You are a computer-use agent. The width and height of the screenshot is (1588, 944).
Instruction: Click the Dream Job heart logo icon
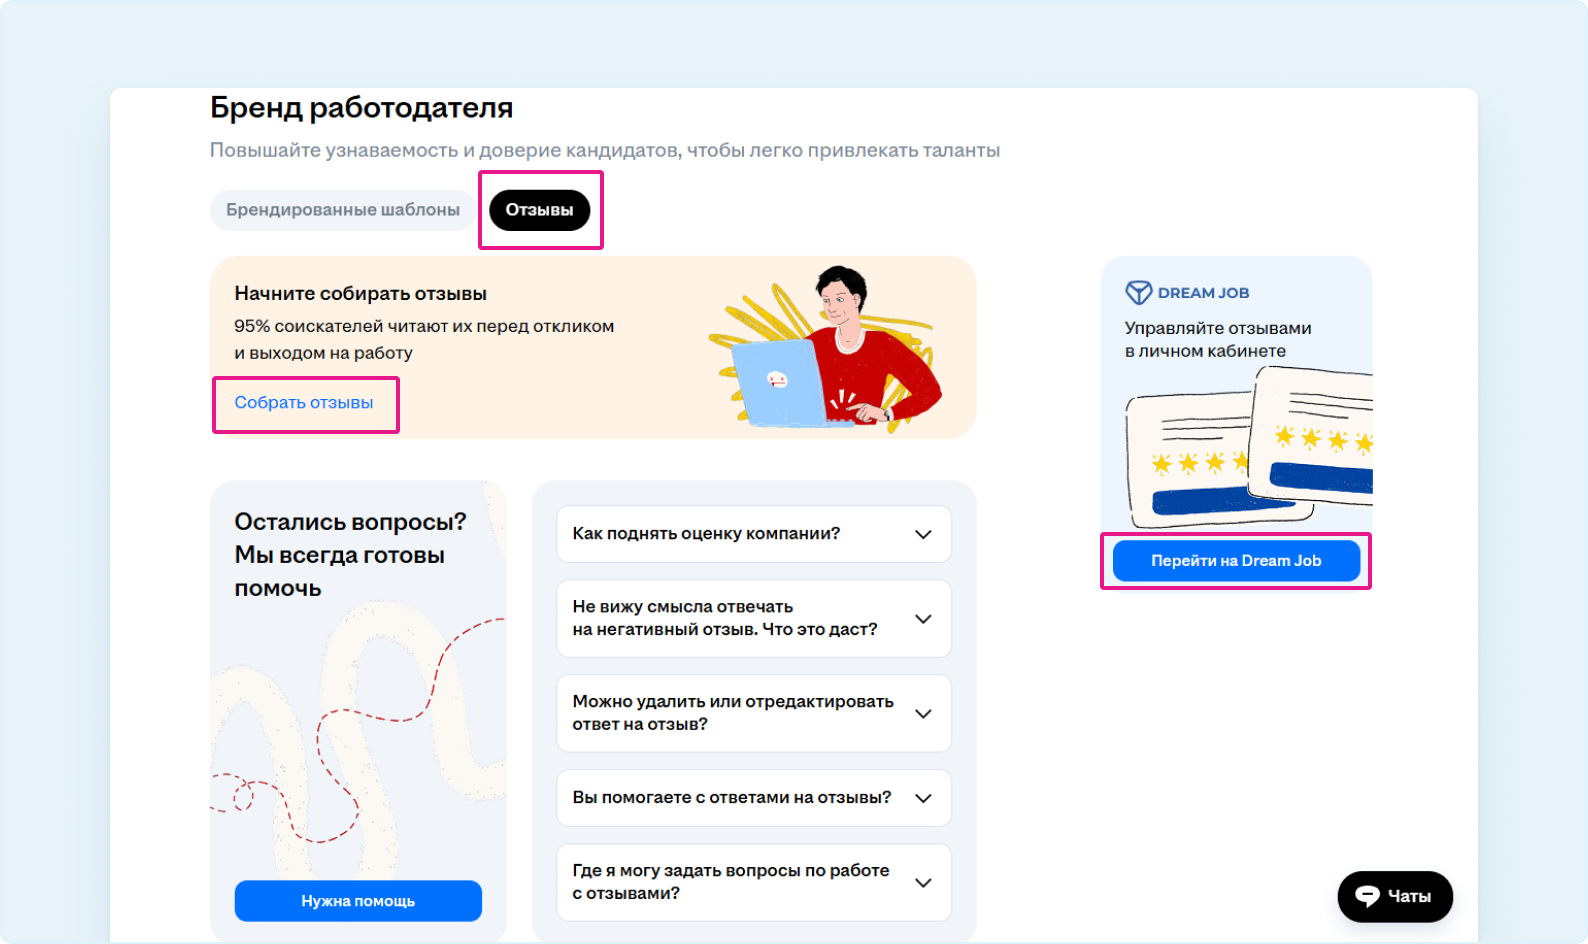1138,292
